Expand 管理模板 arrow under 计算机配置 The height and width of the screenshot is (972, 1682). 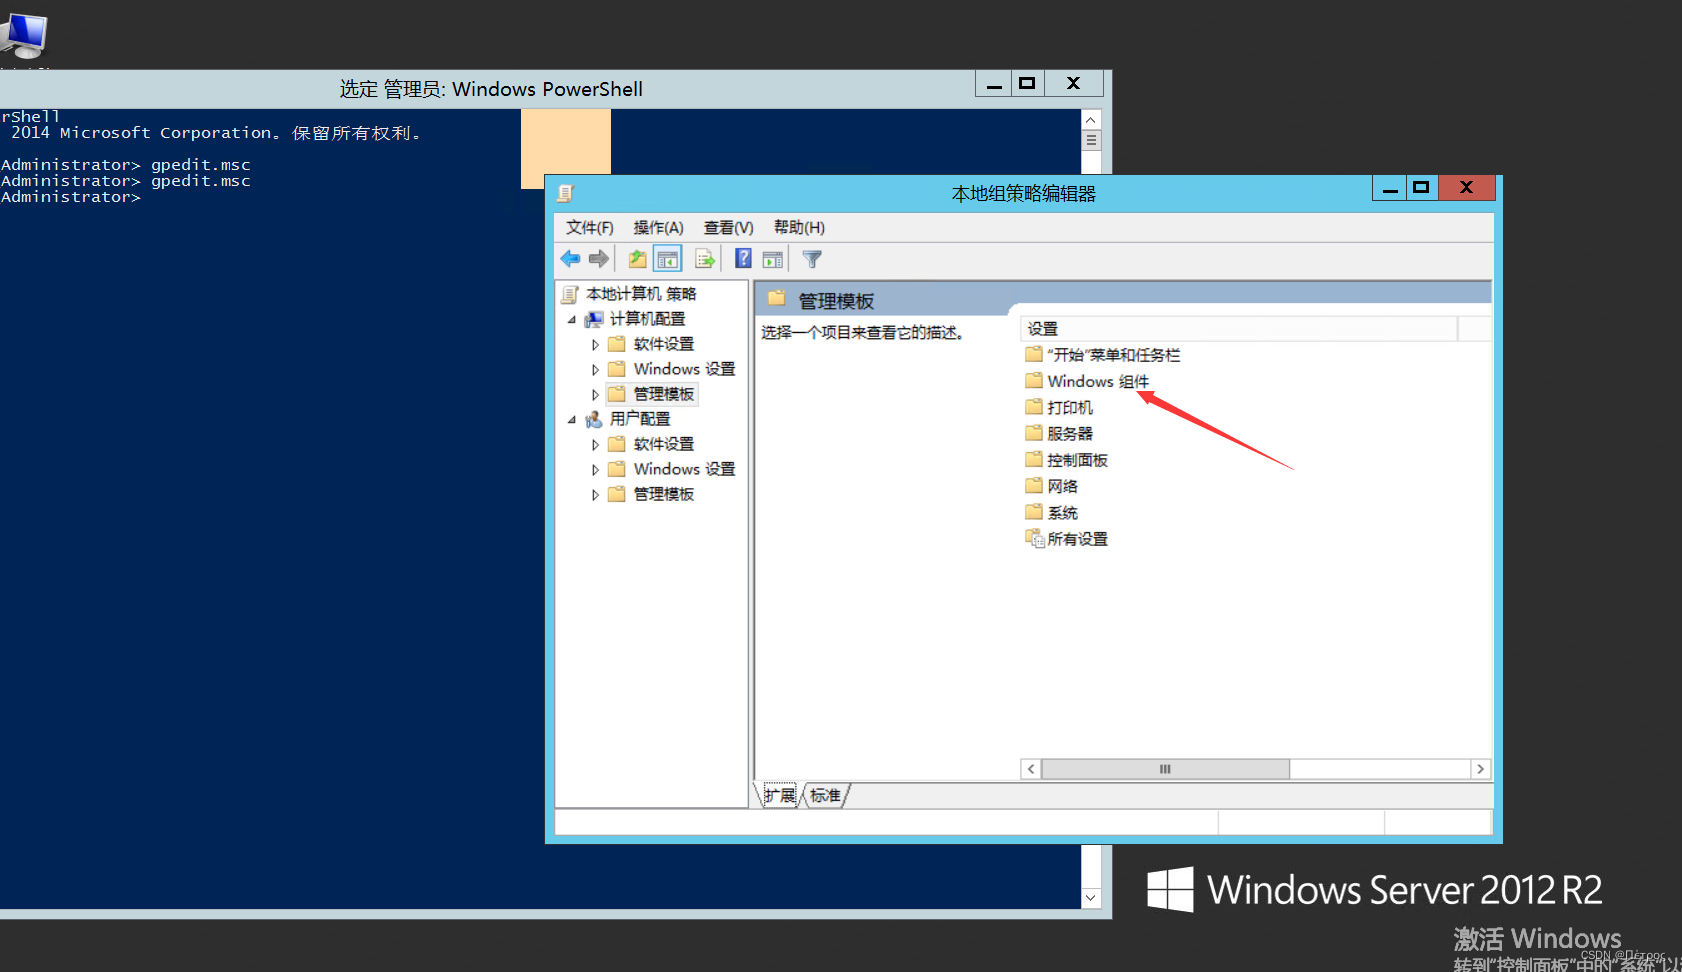[595, 395]
